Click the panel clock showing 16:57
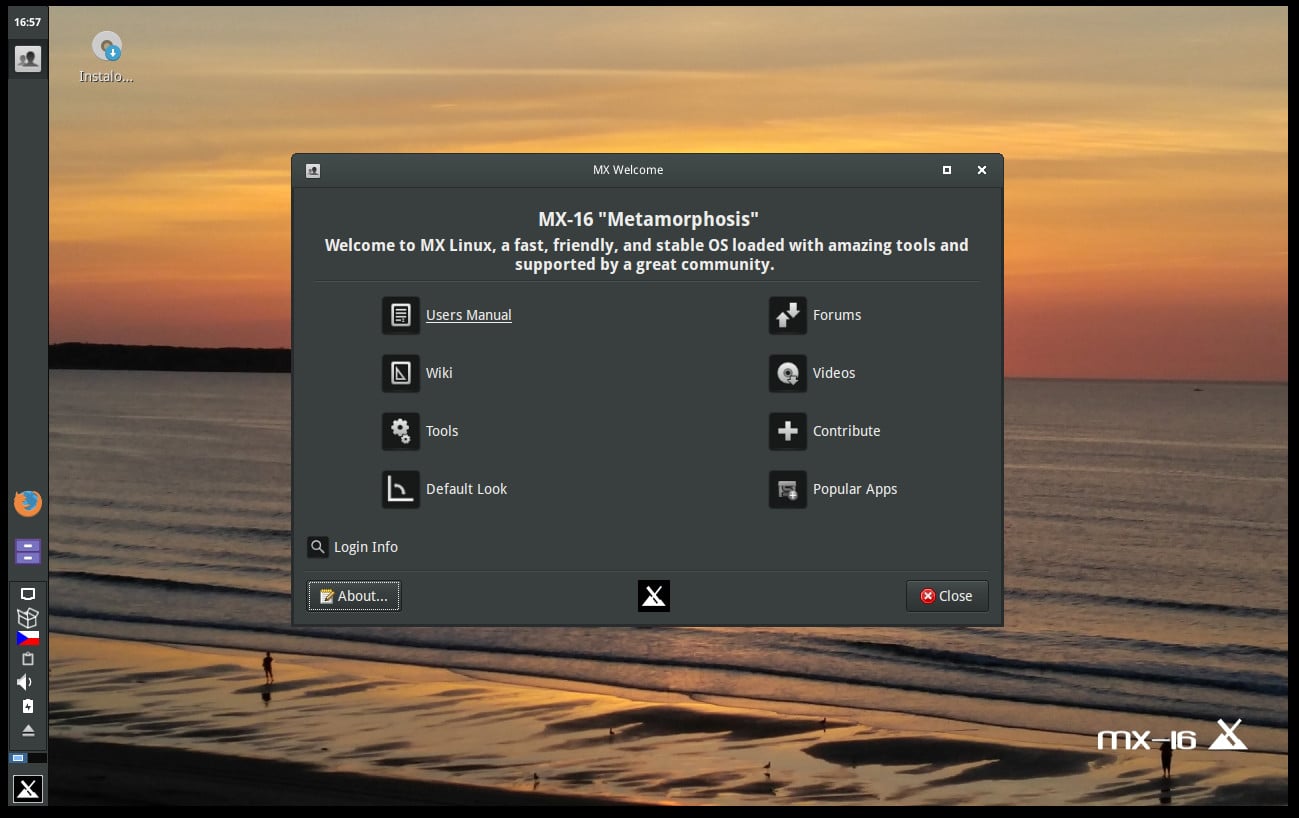1299x818 pixels. 28,22
